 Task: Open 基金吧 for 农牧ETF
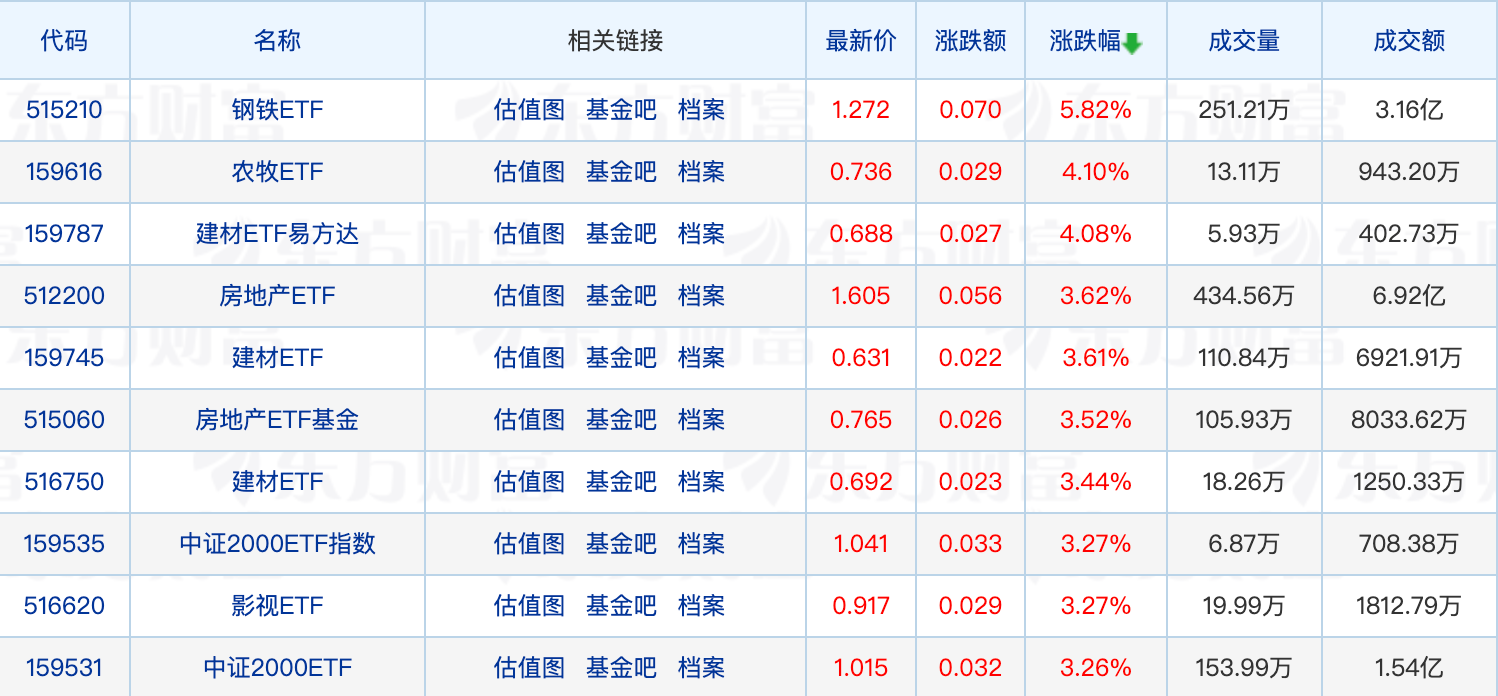(622, 172)
